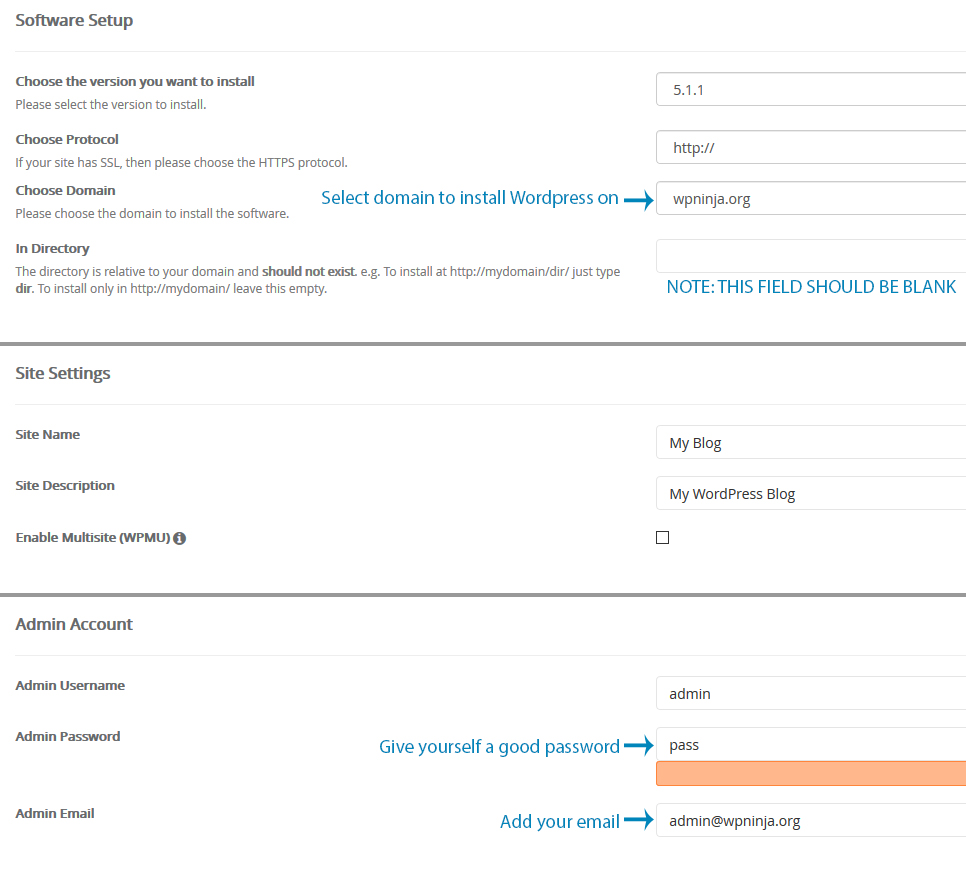Click the Admin Username field containing admin
The height and width of the screenshot is (878, 966).
pyautogui.click(x=810, y=694)
